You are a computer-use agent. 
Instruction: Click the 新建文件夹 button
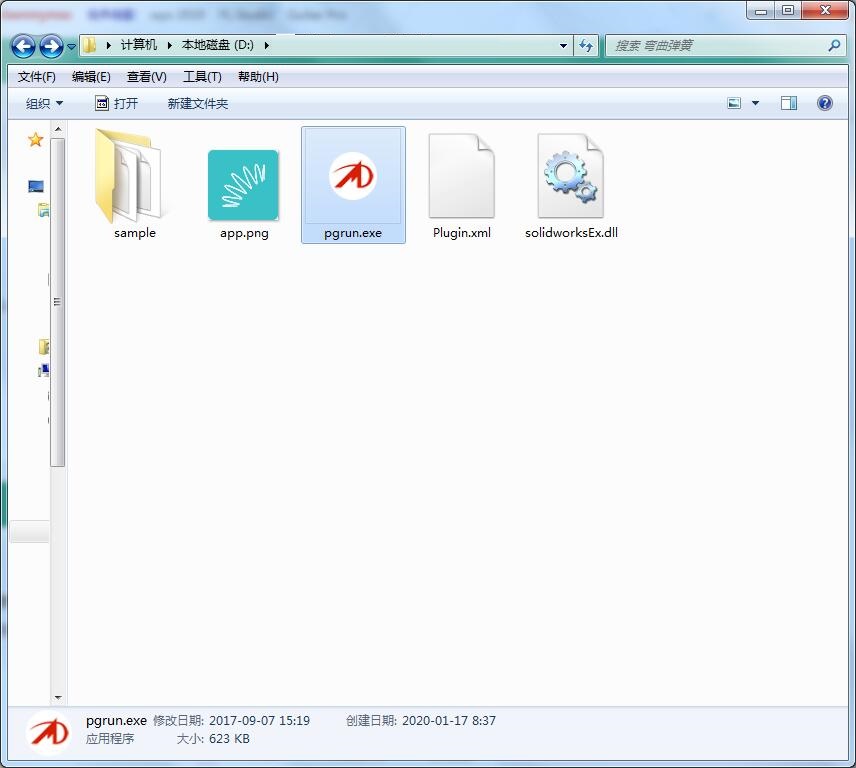click(x=197, y=103)
